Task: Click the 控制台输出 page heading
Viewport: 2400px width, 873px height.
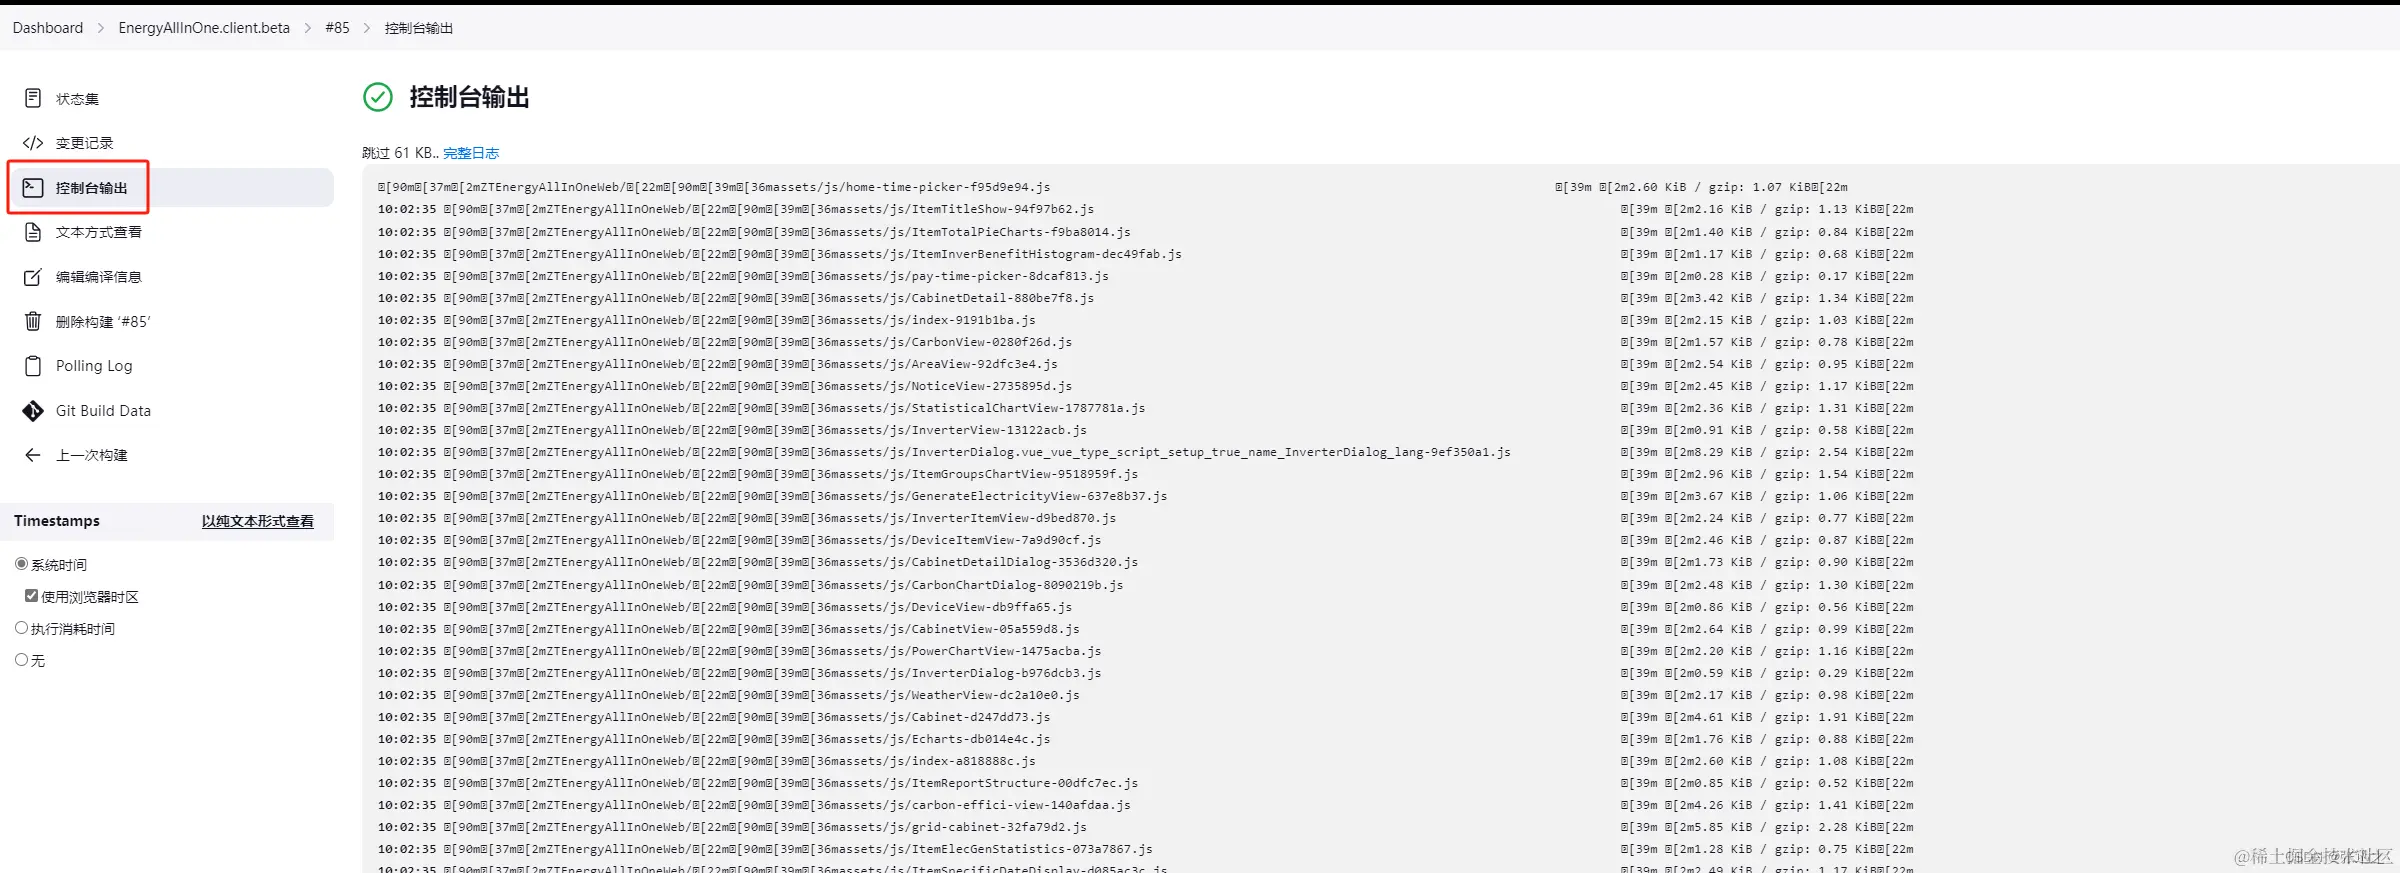Action: [x=469, y=97]
